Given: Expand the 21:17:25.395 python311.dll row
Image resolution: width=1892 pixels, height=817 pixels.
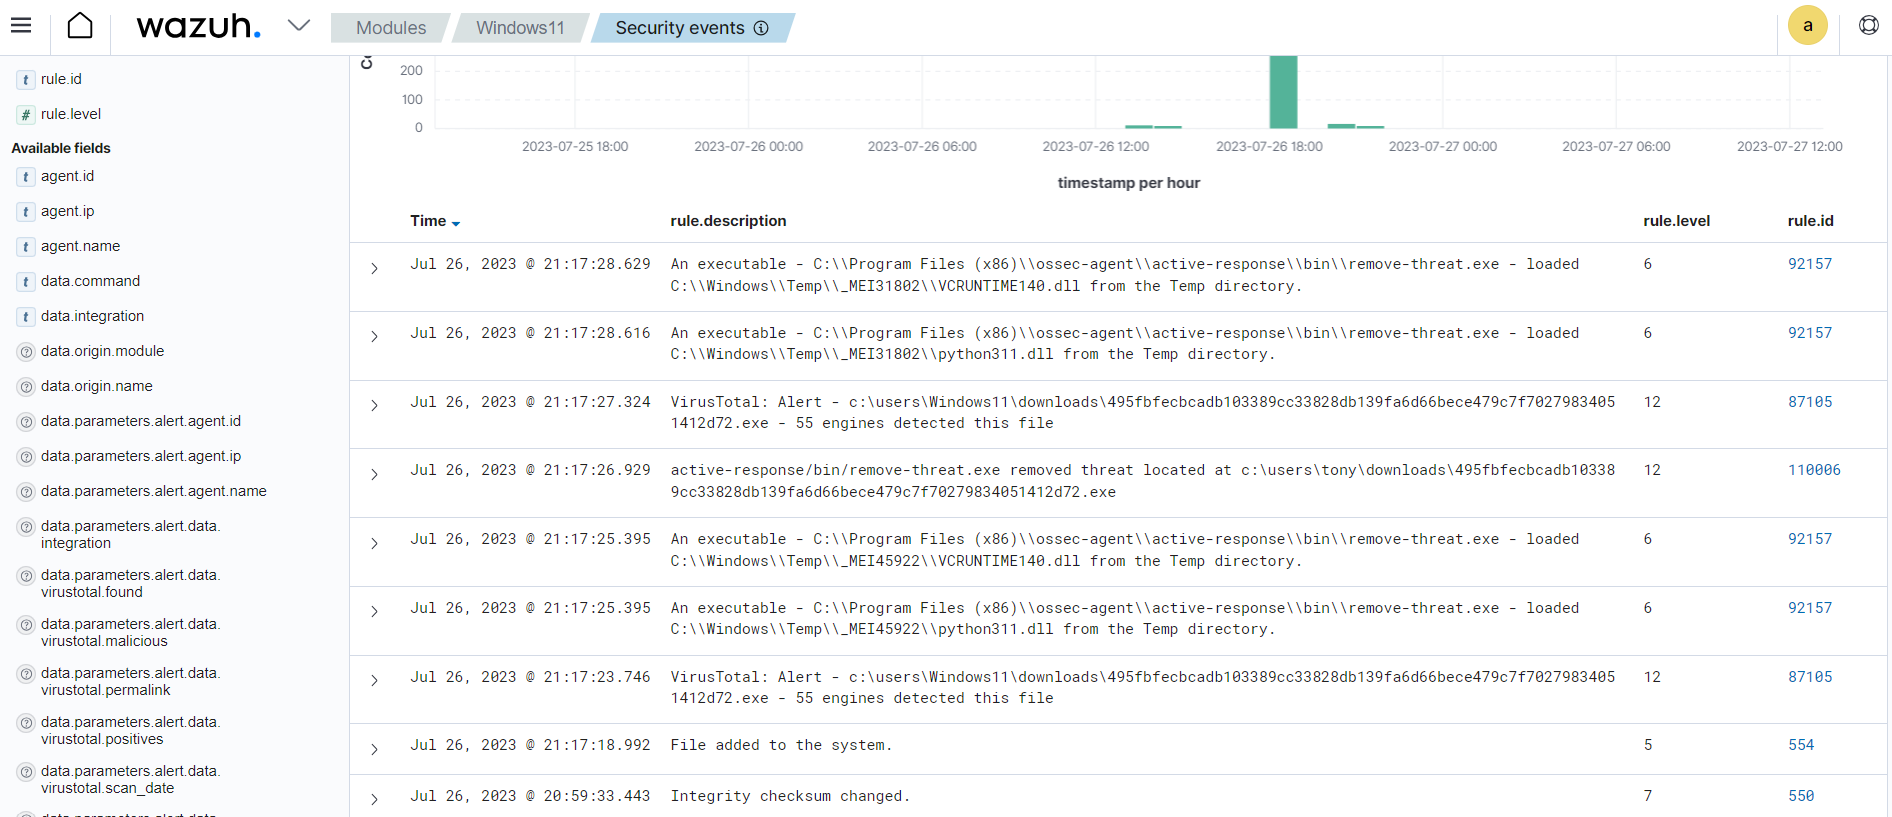Looking at the screenshot, I should pyautogui.click(x=374, y=611).
